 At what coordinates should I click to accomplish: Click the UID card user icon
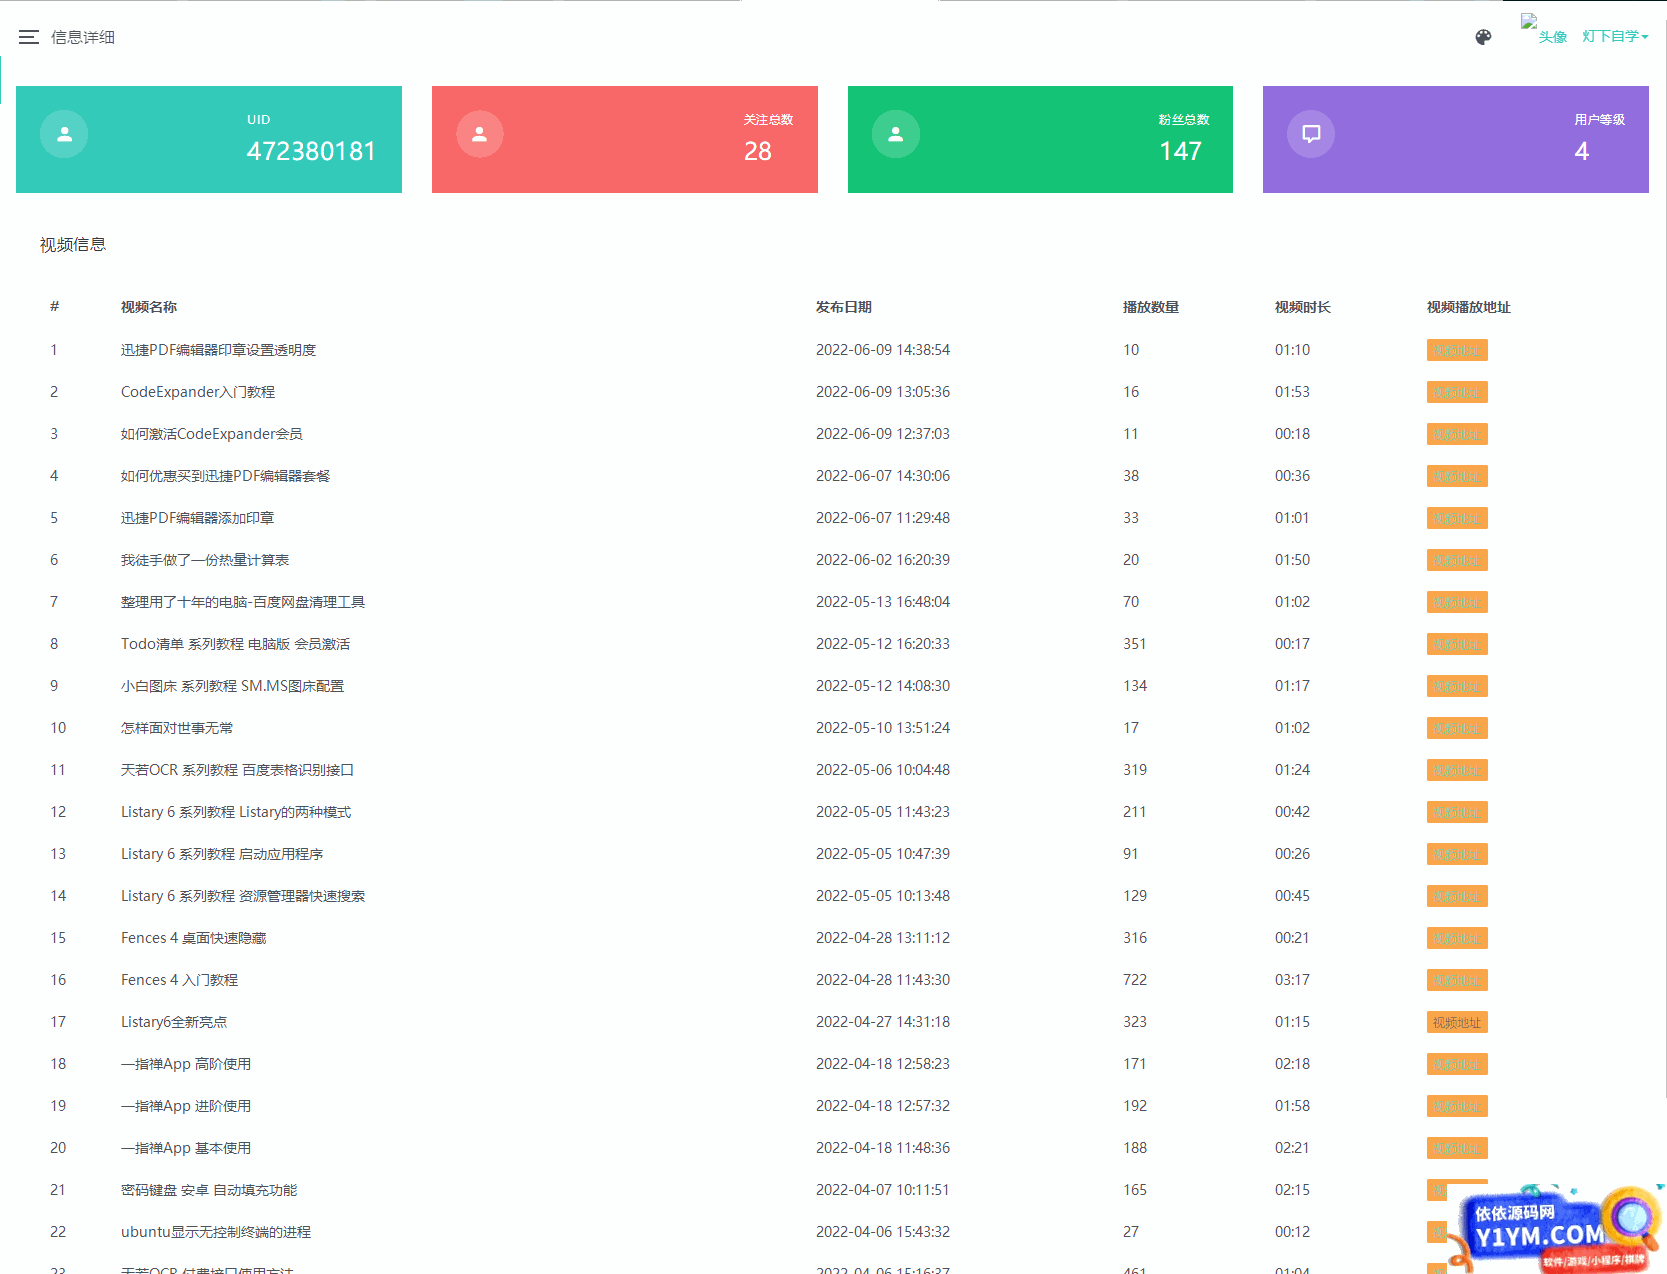(x=64, y=134)
